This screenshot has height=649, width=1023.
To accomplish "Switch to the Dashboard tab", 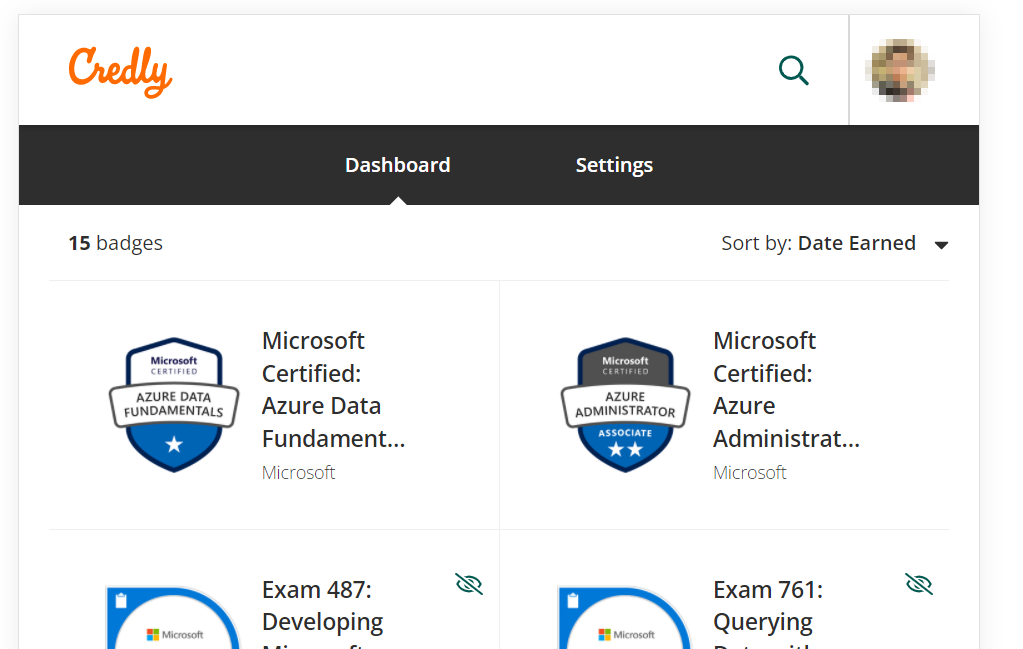I will (397, 165).
